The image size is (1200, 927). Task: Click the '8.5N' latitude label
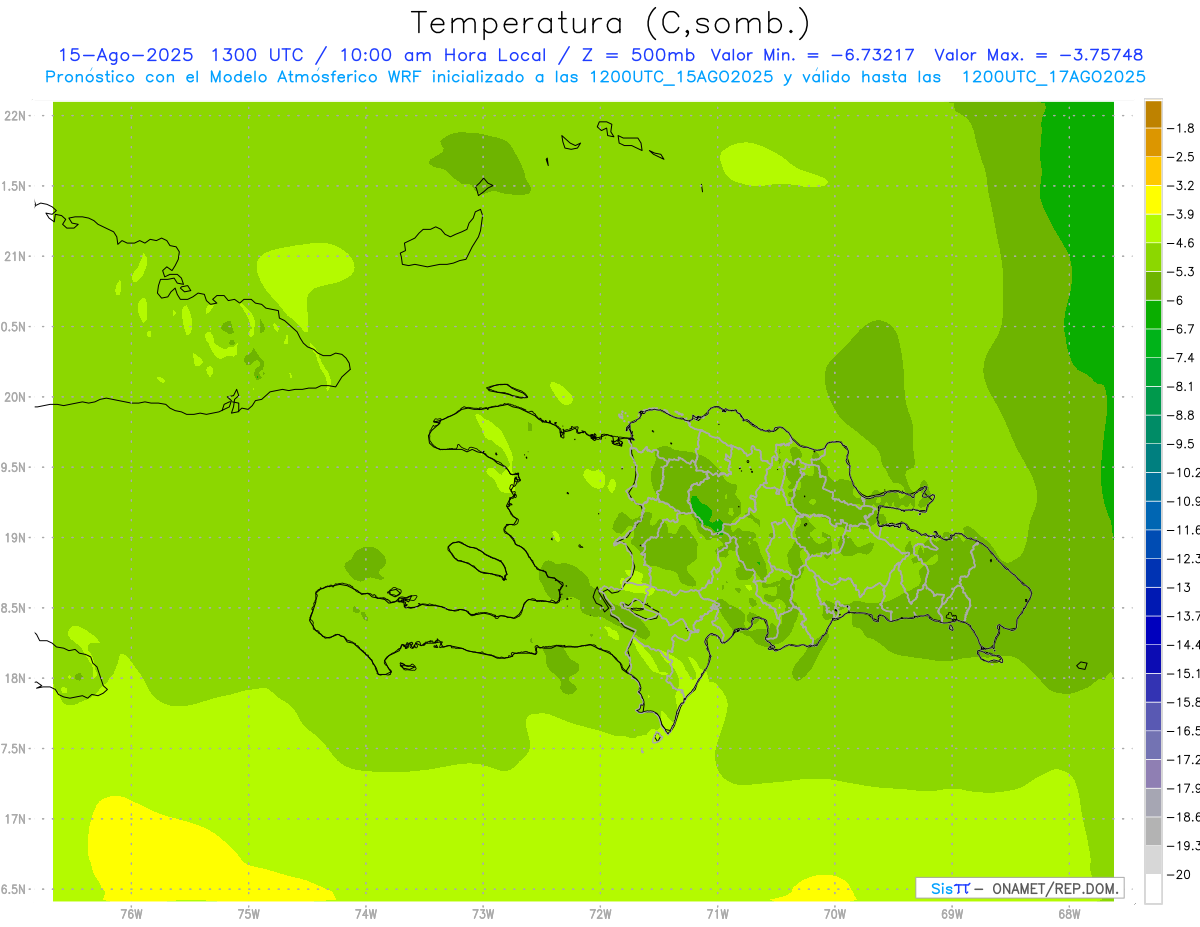(x=15, y=608)
